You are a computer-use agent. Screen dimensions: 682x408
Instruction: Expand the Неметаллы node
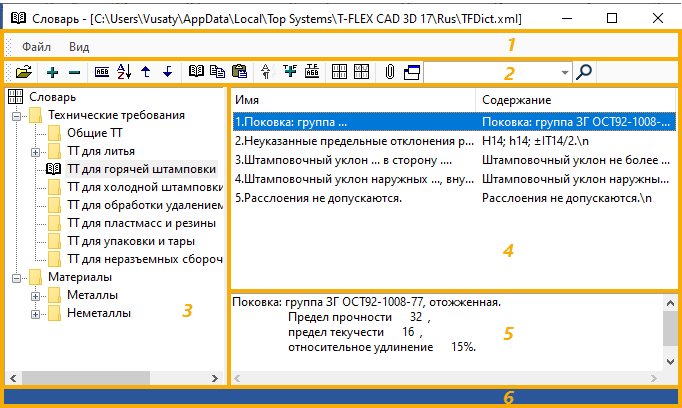36,314
